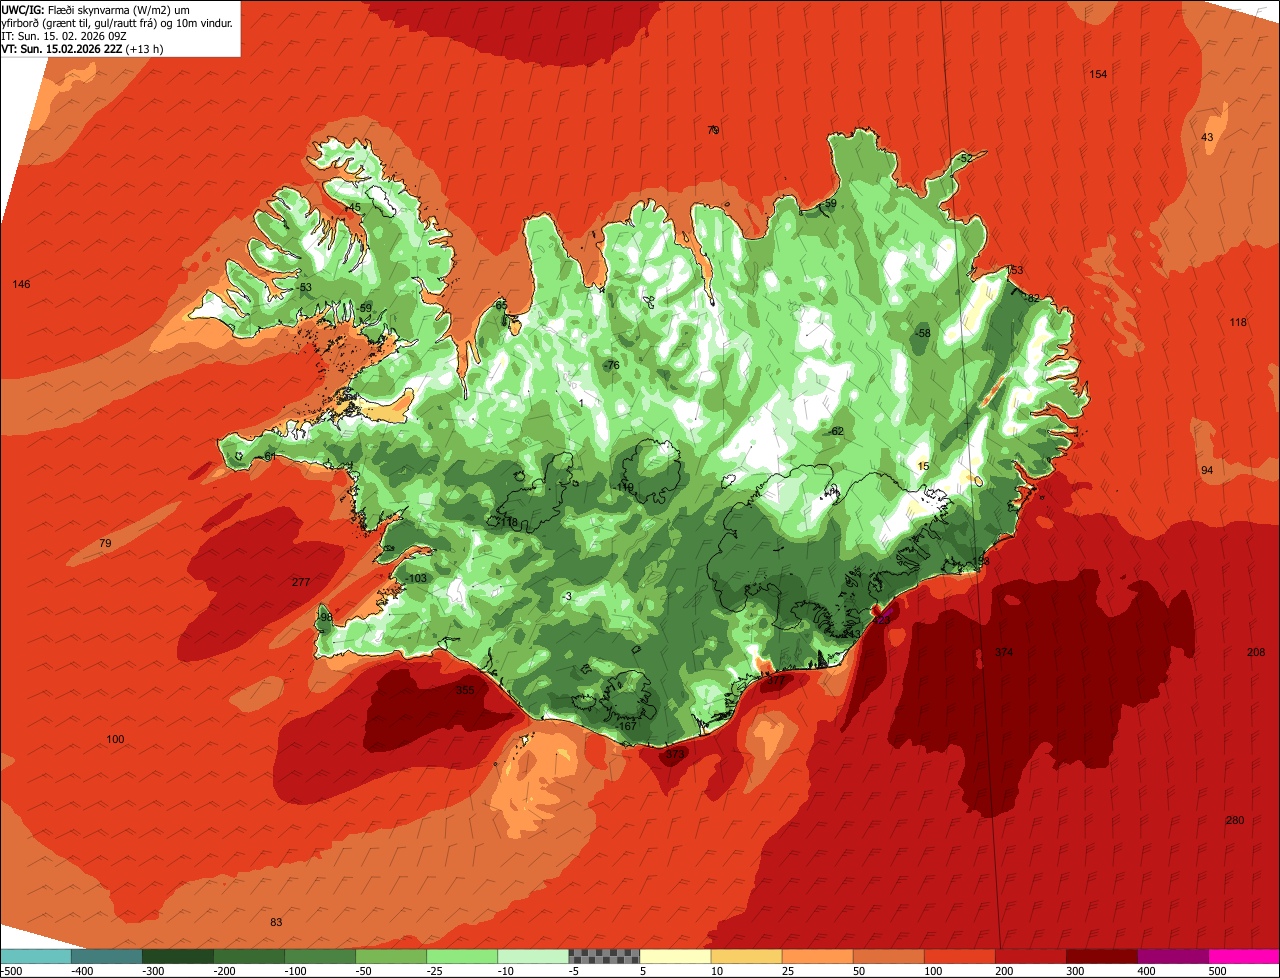Click the value -103 on the map

tap(415, 579)
